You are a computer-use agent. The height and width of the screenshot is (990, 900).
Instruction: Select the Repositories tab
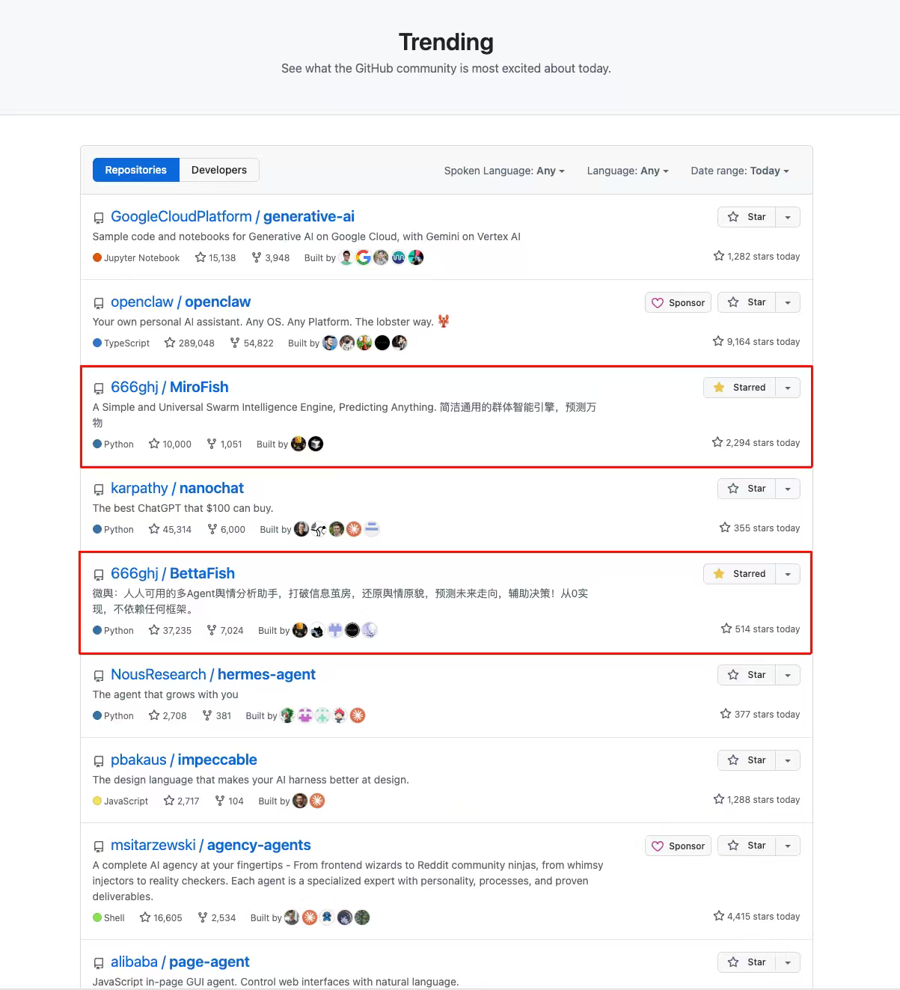point(136,170)
